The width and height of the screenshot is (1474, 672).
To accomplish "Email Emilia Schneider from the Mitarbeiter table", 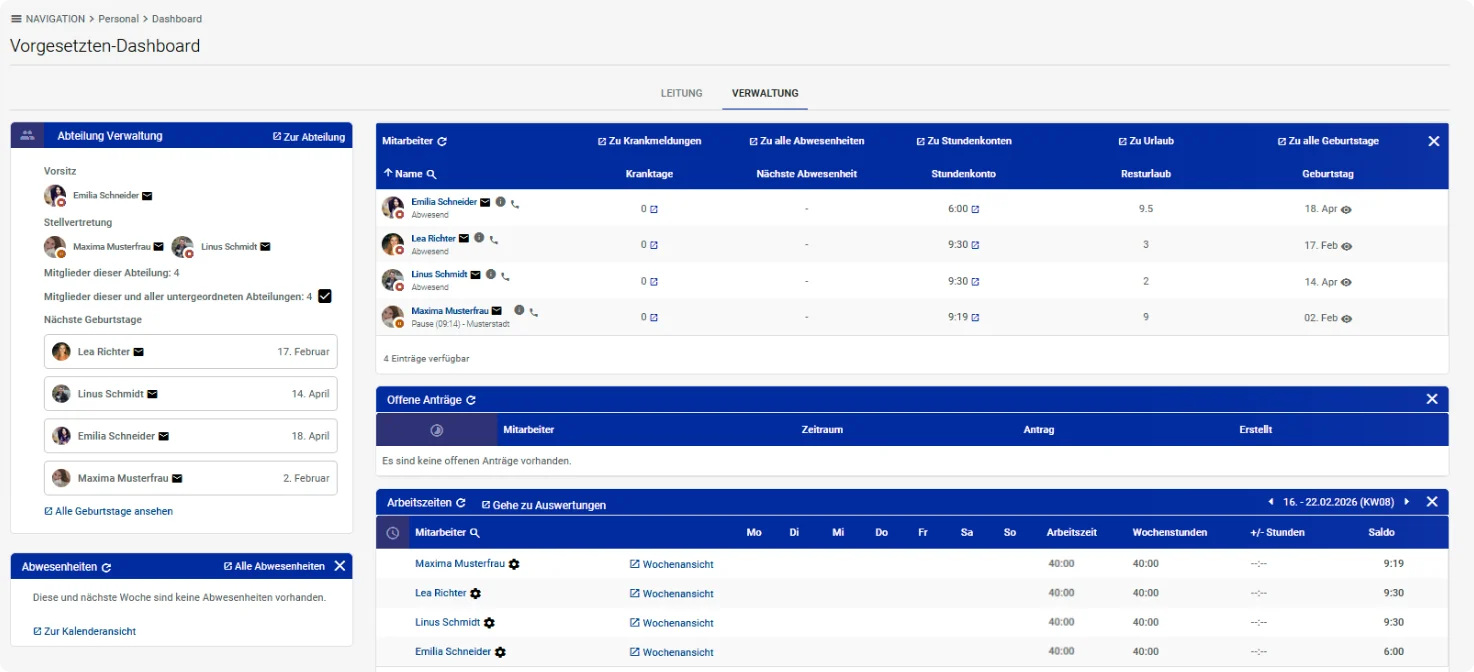I will (485, 202).
